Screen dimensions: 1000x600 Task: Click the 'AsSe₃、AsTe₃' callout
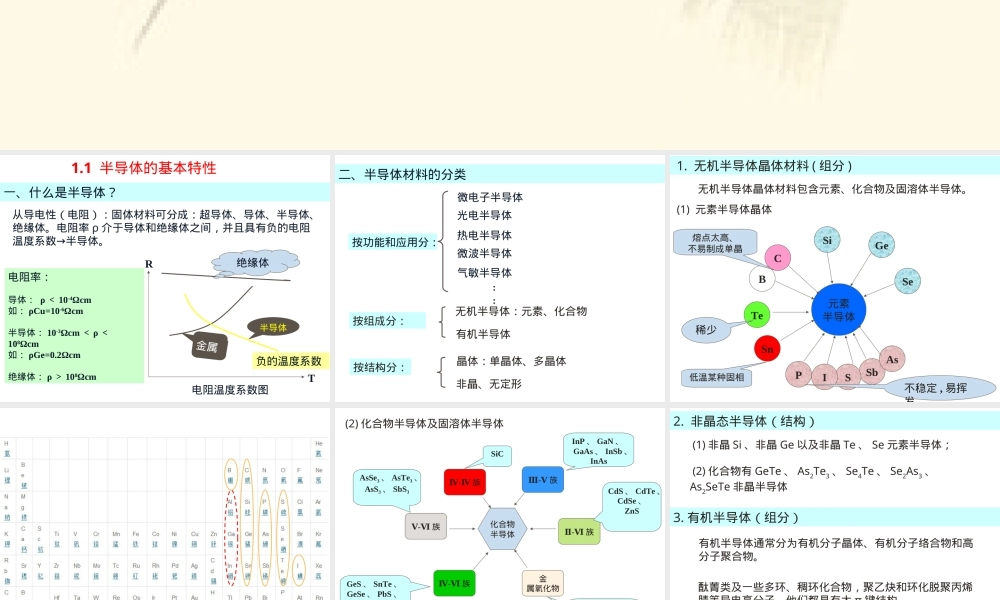click(387, 487)
